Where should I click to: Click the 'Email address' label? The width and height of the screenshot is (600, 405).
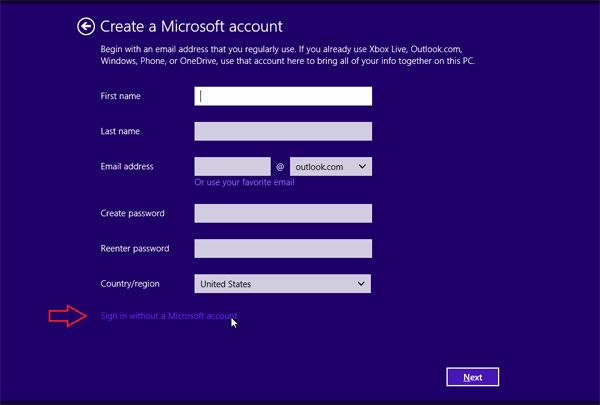(127, 166)
